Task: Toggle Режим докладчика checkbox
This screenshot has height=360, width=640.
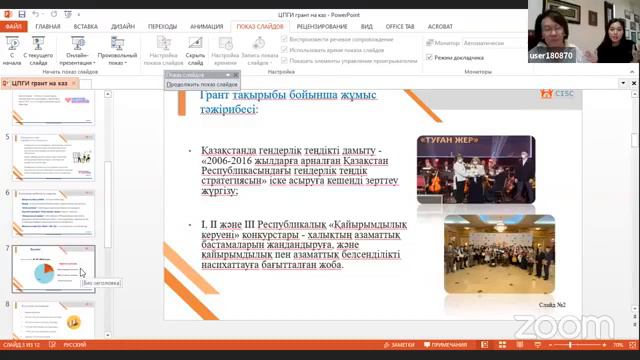Action: tap(429, 58)
